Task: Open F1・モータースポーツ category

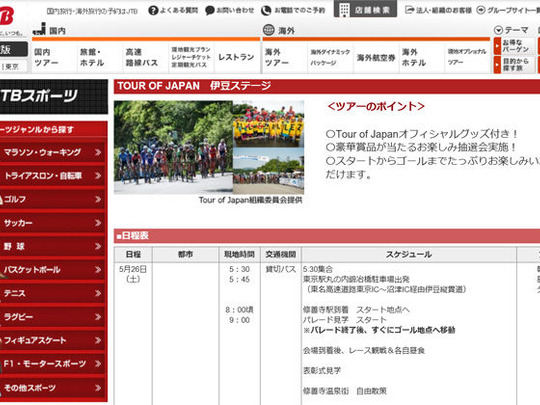Action: 52,364
